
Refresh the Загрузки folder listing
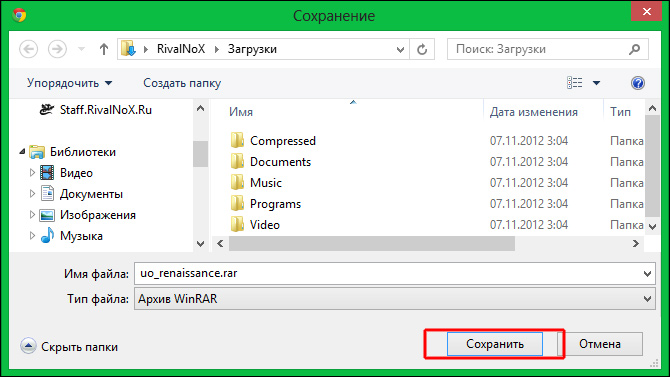pos(422,49)
